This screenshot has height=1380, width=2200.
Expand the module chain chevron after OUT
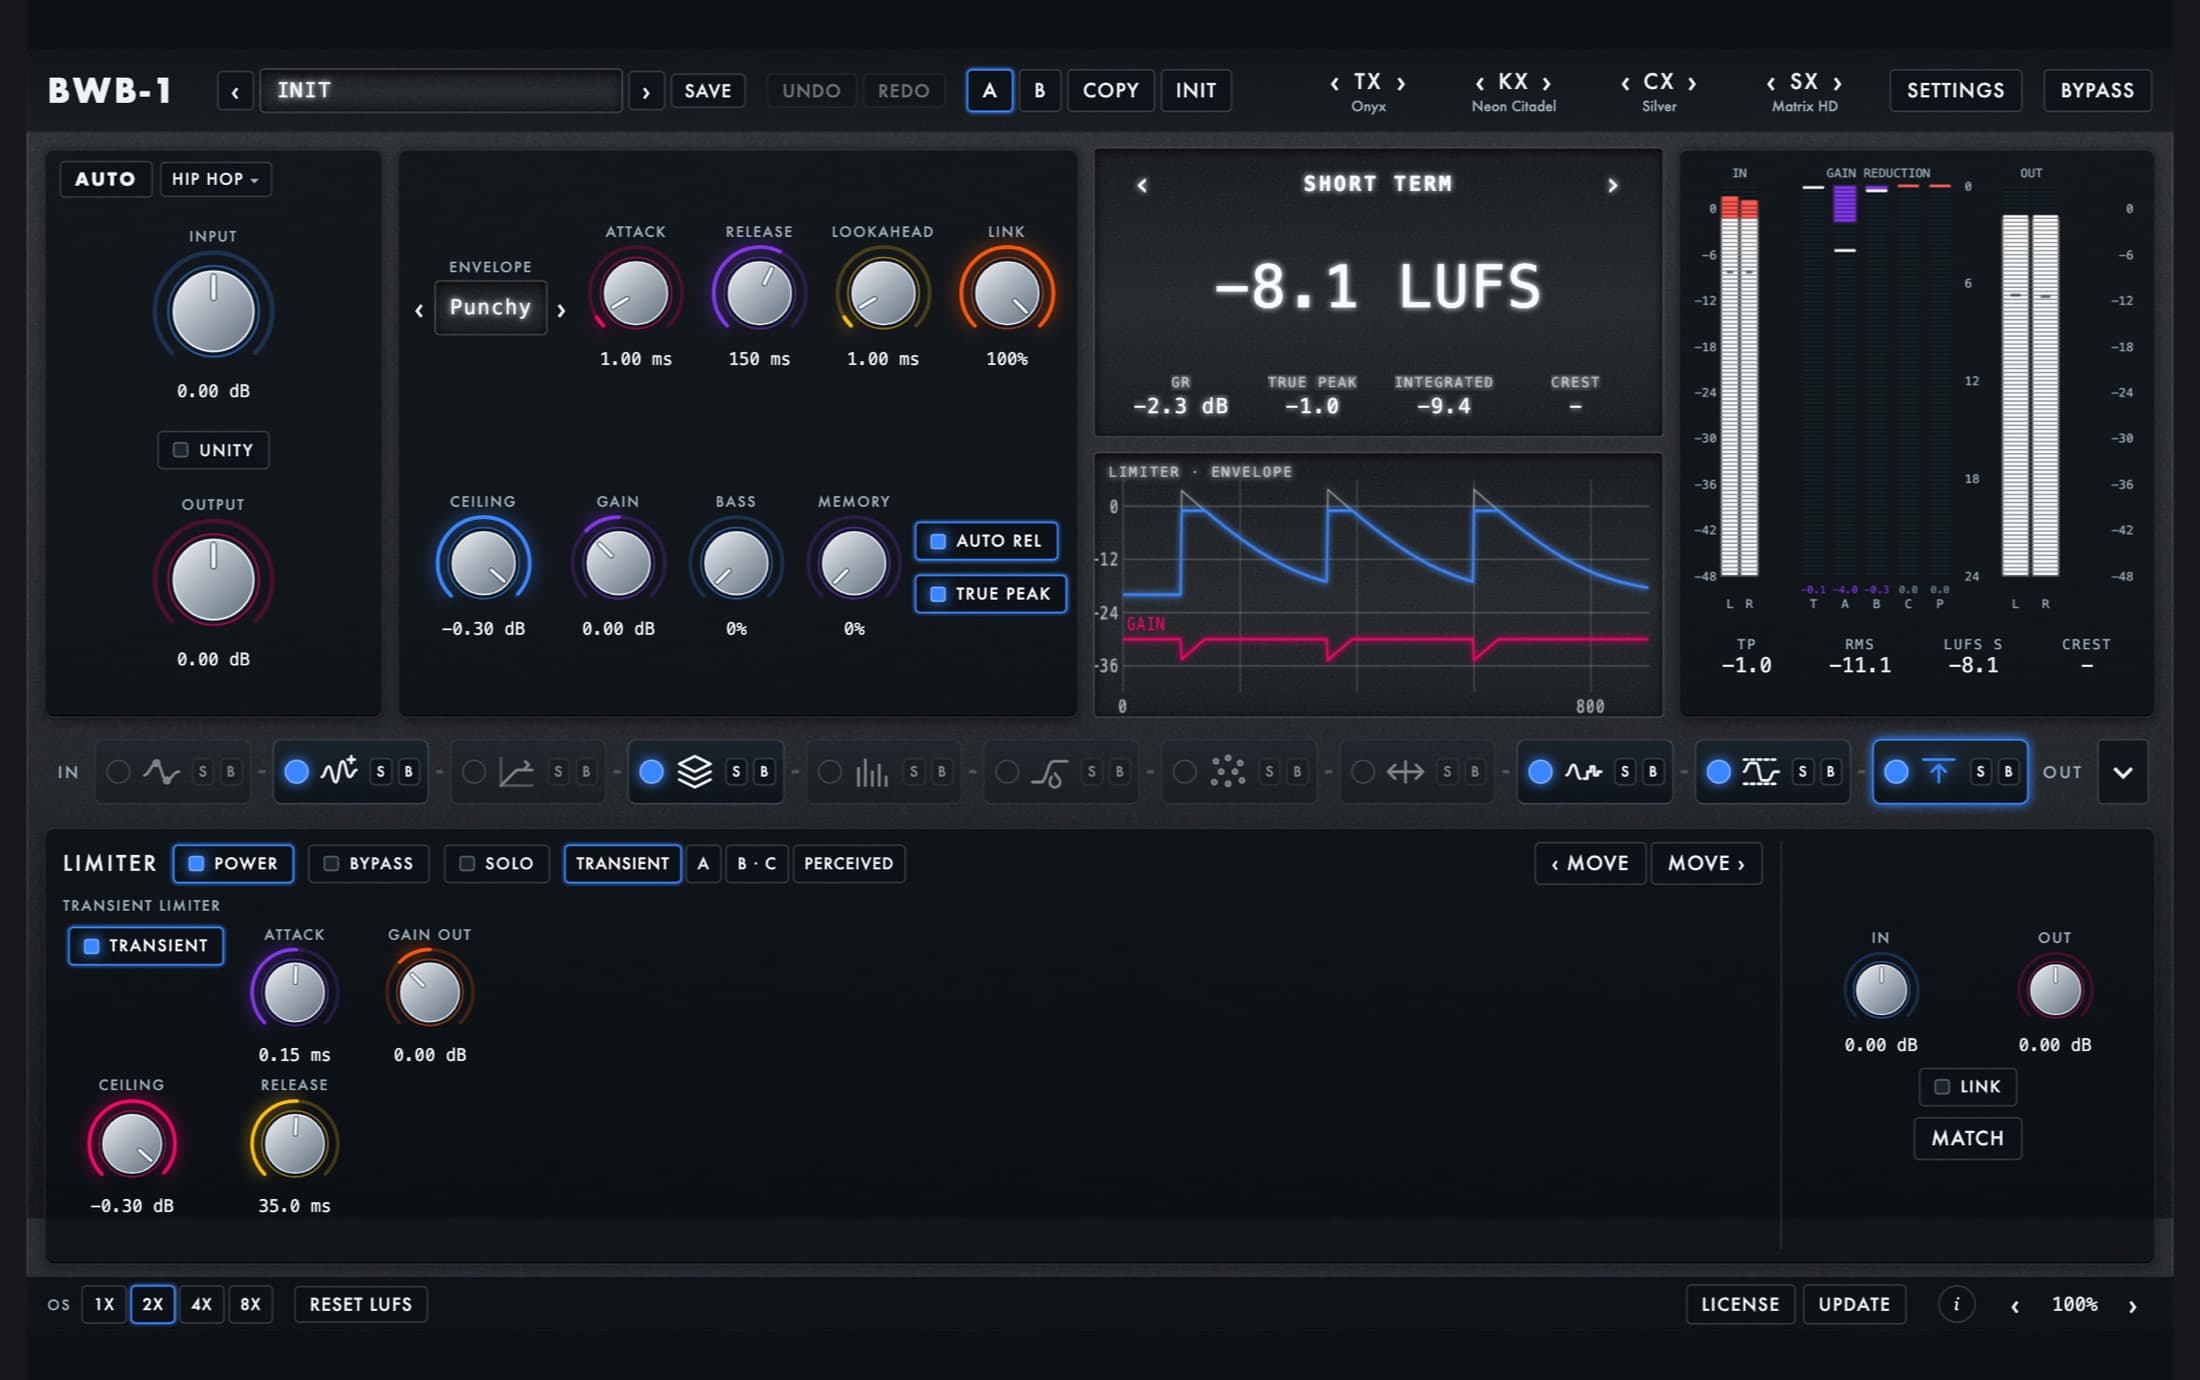coord(2122,772)
